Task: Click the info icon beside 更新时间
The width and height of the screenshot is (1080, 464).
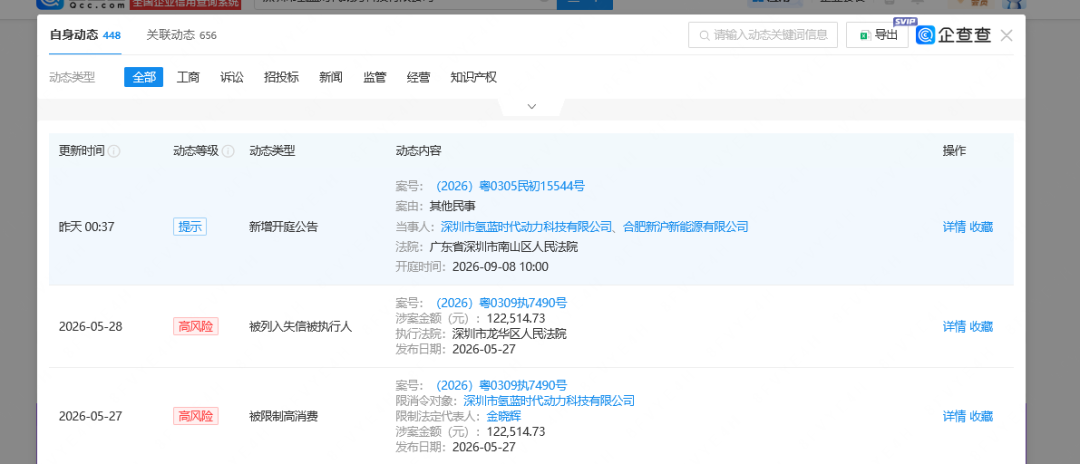Action: pos(114,151)
